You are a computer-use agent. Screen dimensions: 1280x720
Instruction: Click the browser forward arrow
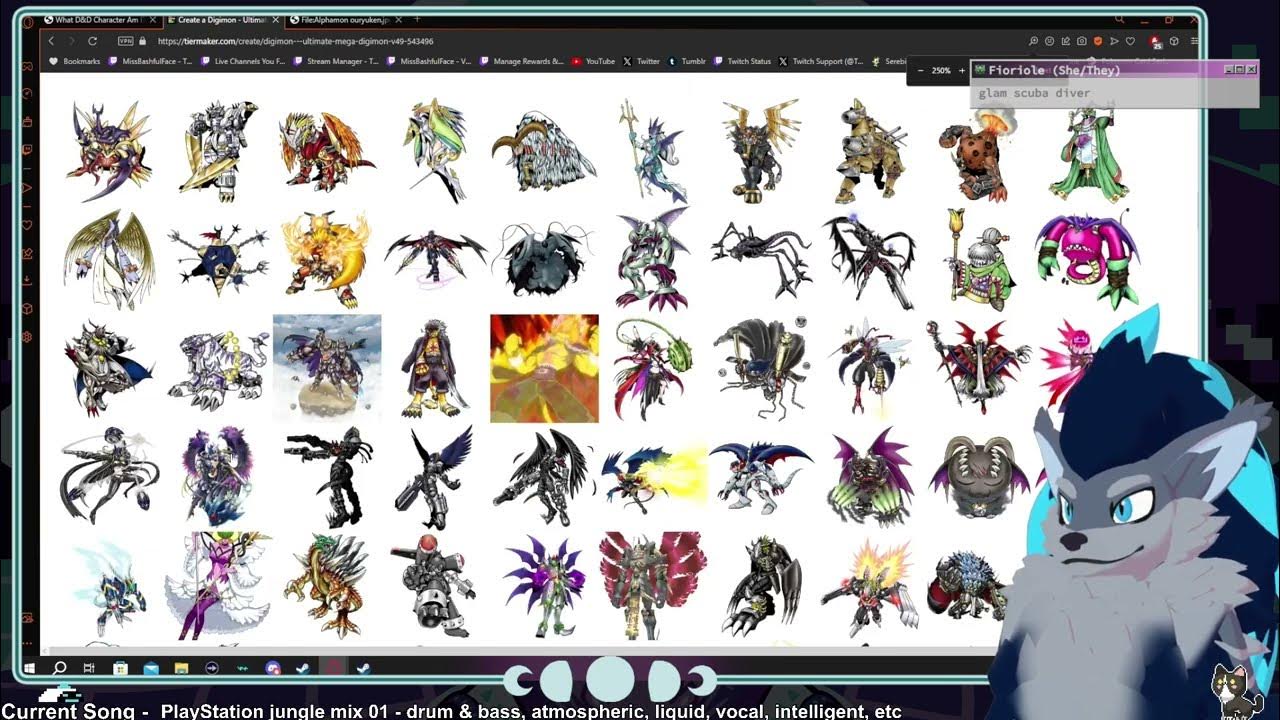pos(70,41)
